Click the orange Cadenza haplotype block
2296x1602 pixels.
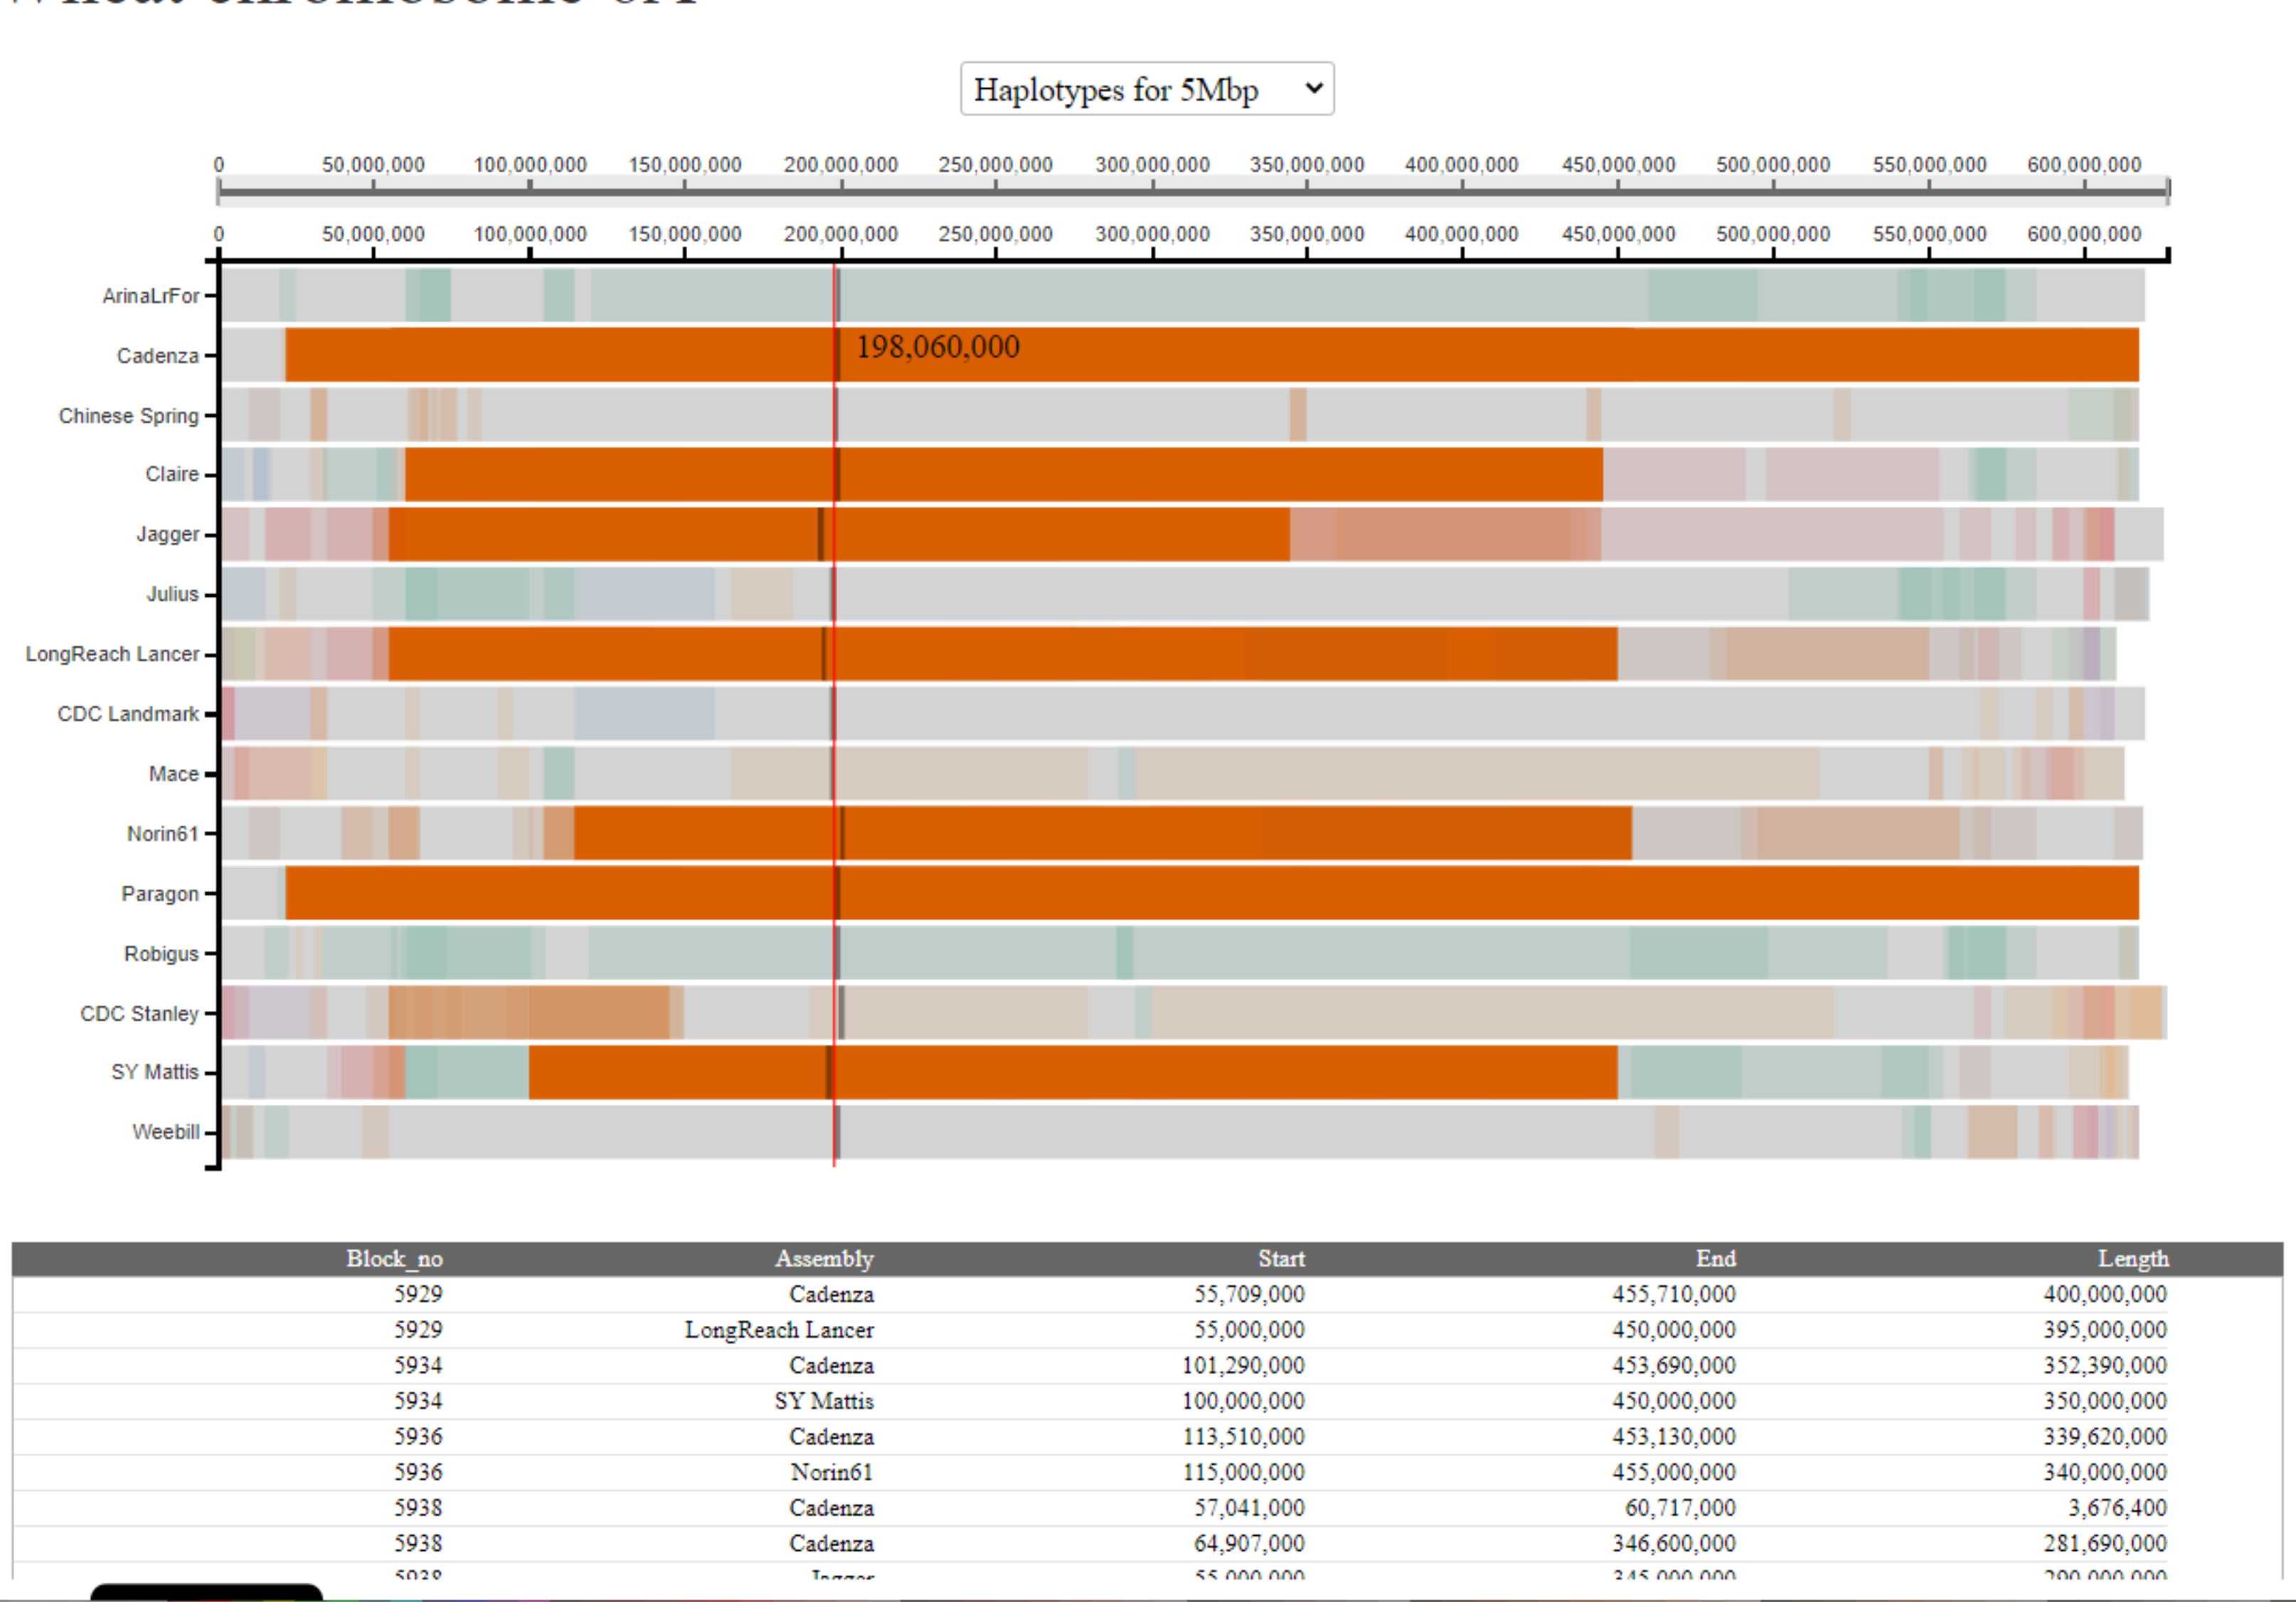(x=1212, y=355)
